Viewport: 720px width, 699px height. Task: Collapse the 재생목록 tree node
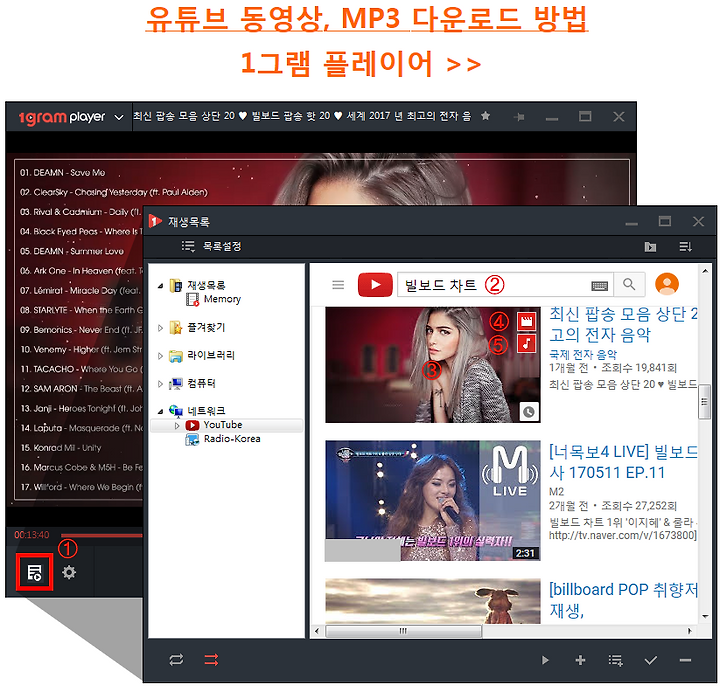160,286
